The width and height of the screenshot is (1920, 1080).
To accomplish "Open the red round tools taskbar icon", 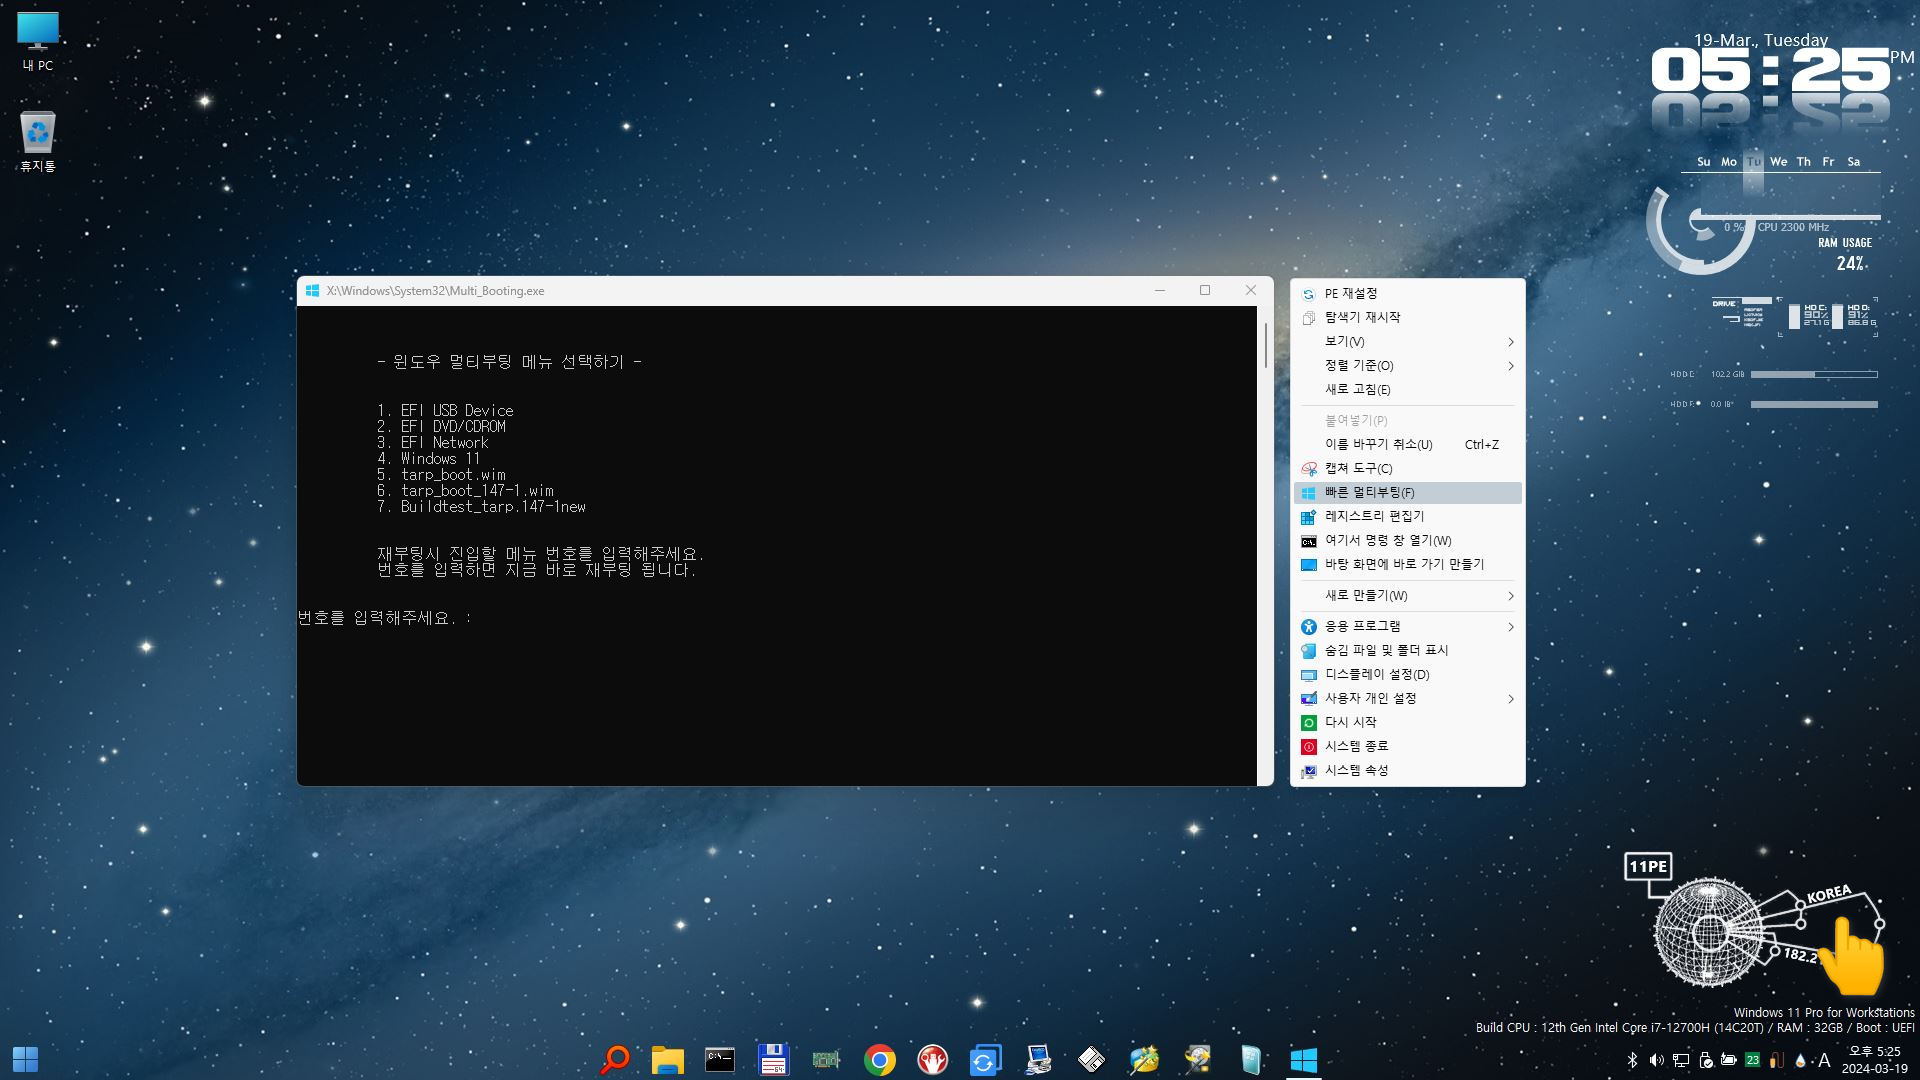I will tap(932, 1059).
